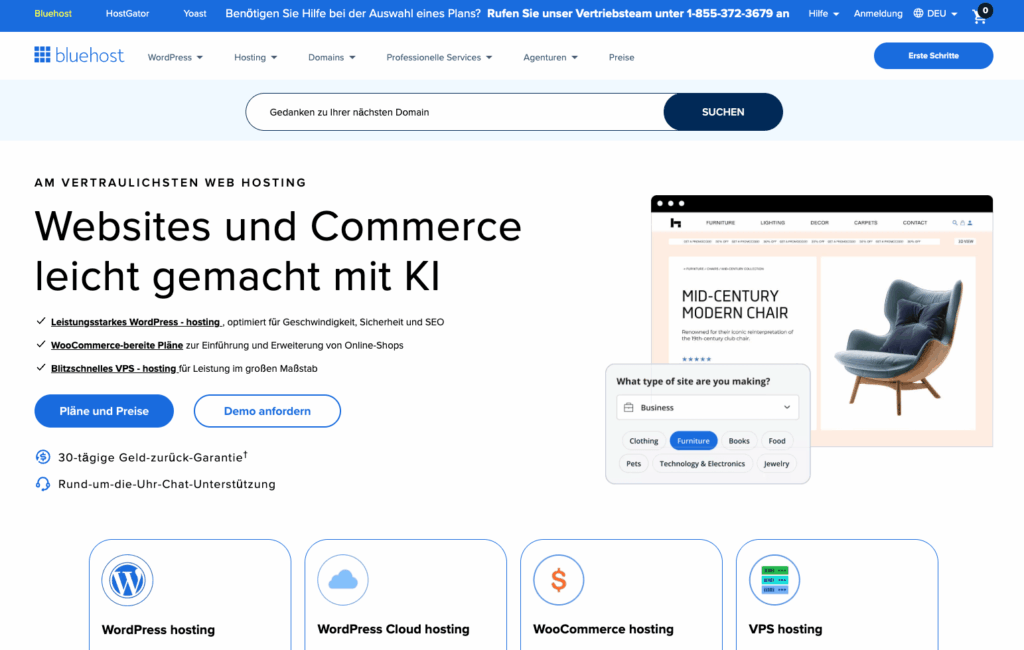Viewport: 1024px width, 650px height.
Task: Click the money-back guarantee icon
Action: pyautogui.click(x=43, y=457)
